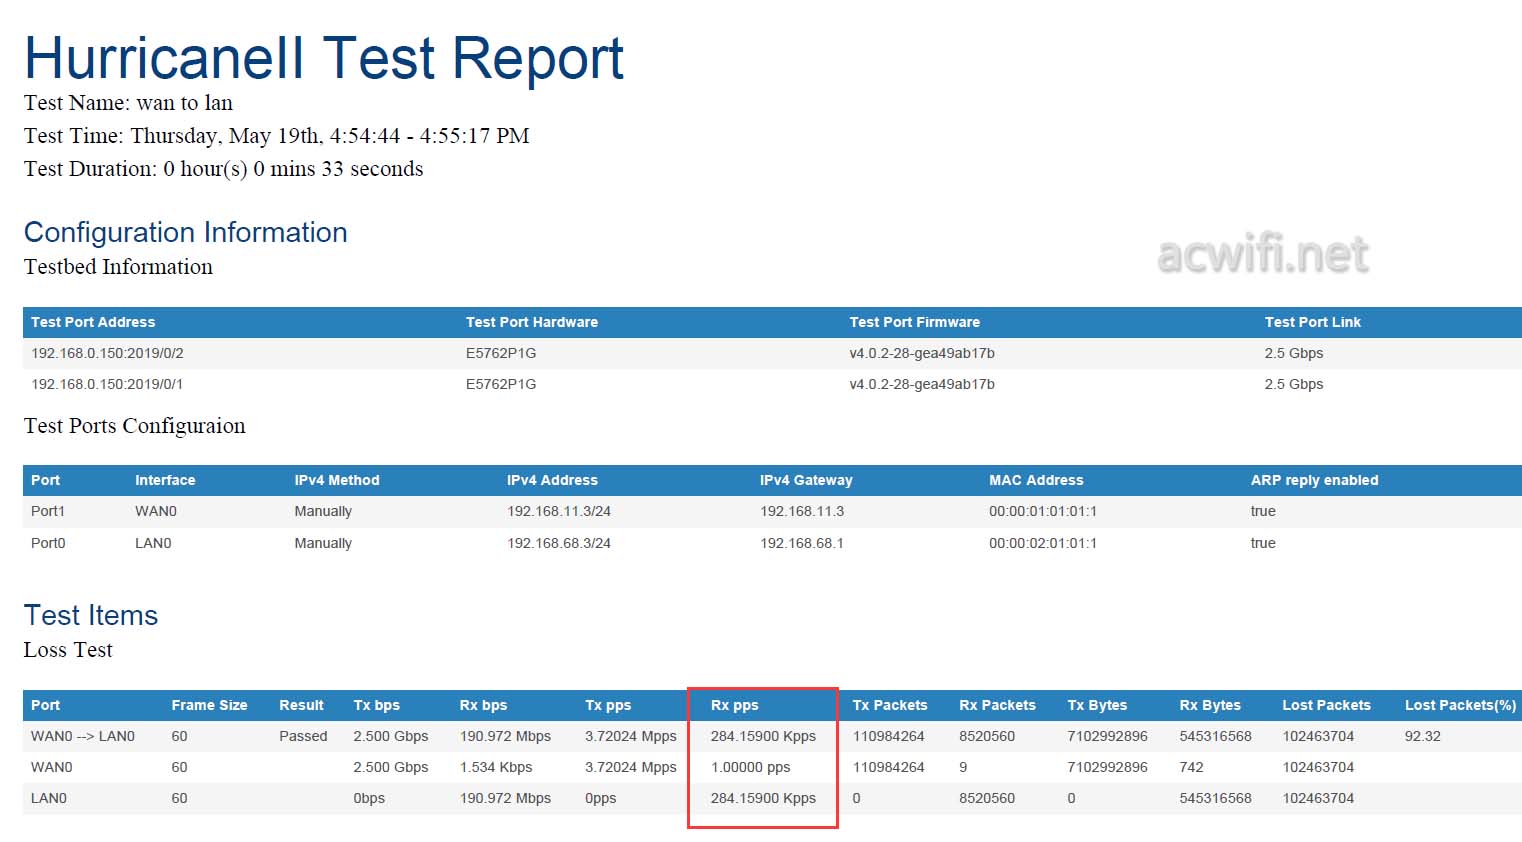
Task: Click the Configuration Information heading
Action: pos(186,232)
